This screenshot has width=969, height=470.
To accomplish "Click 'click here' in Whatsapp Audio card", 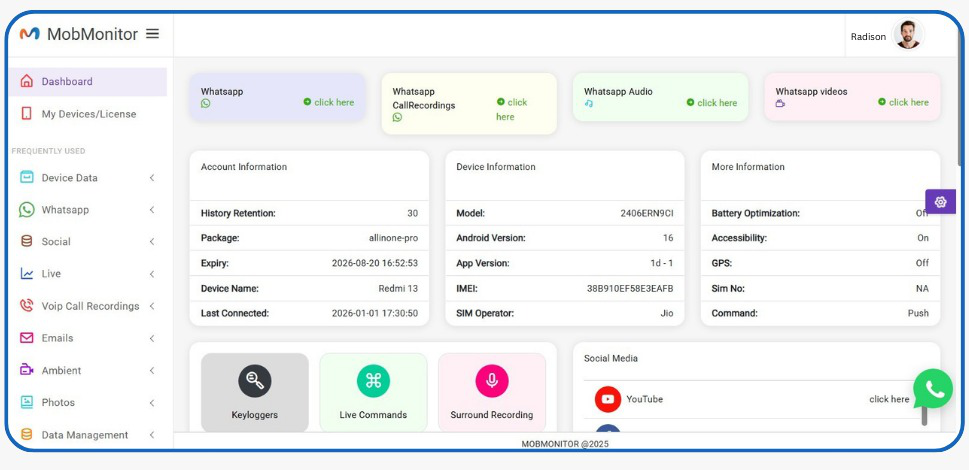I will (x=712, y=103).
